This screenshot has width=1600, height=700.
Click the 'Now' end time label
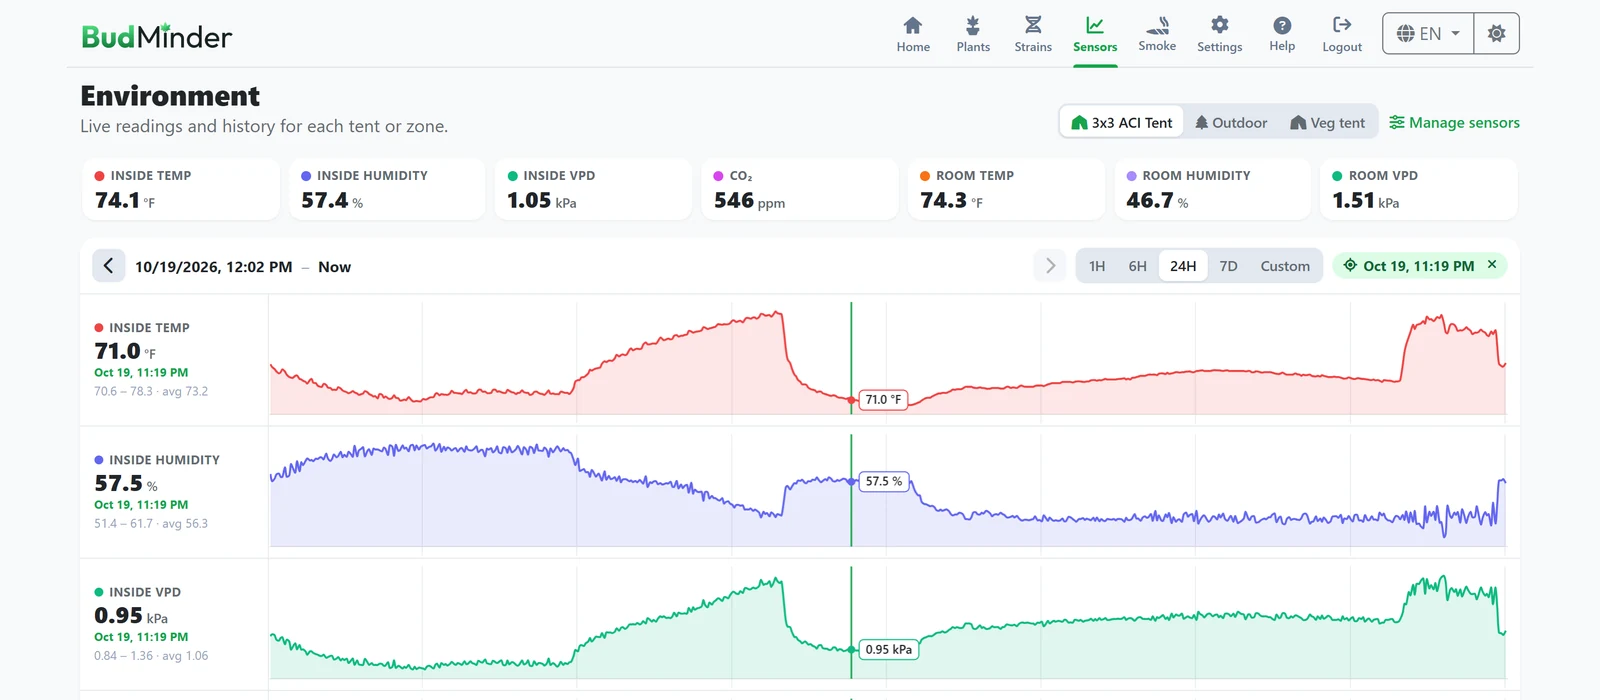(x=334, y=267)
